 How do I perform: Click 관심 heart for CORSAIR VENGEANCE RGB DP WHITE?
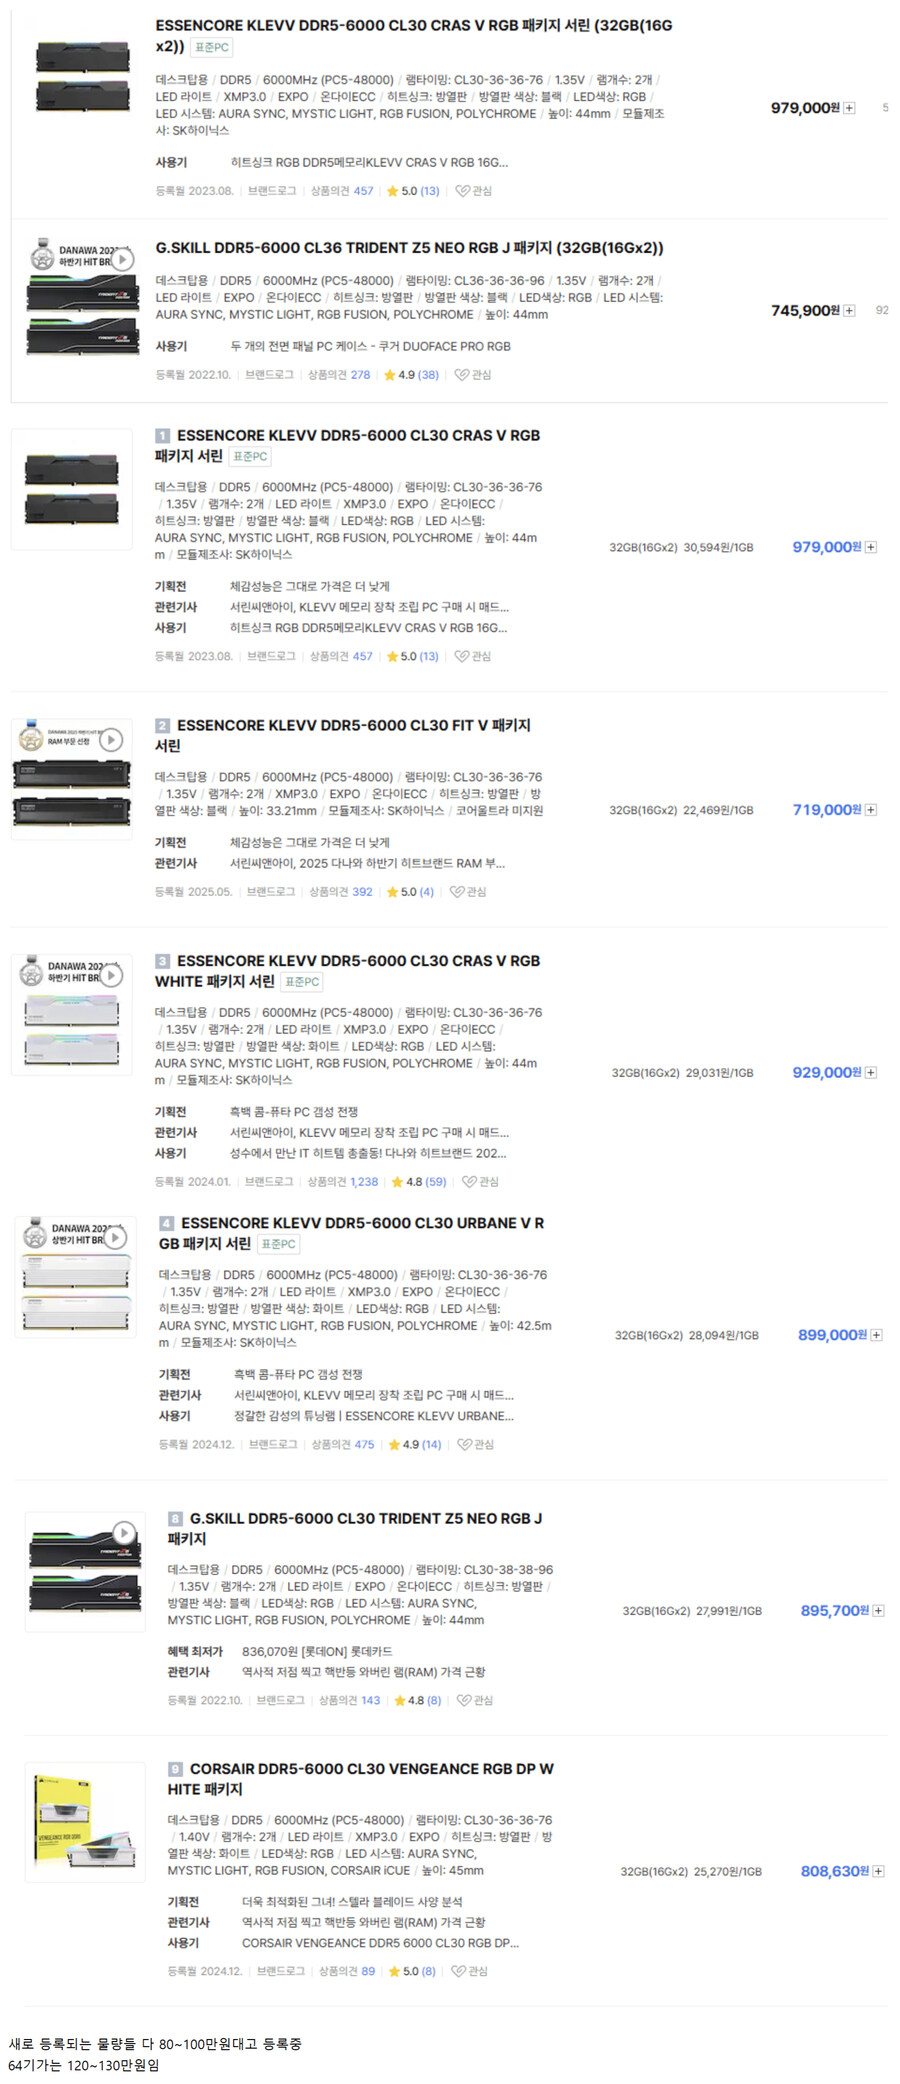coord(470,1972)
